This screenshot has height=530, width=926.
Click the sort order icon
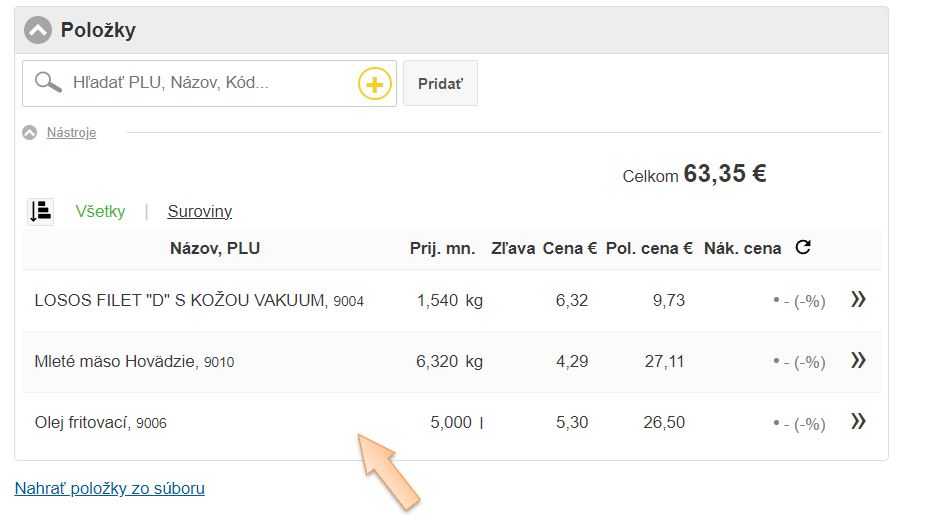click(40, 211)
